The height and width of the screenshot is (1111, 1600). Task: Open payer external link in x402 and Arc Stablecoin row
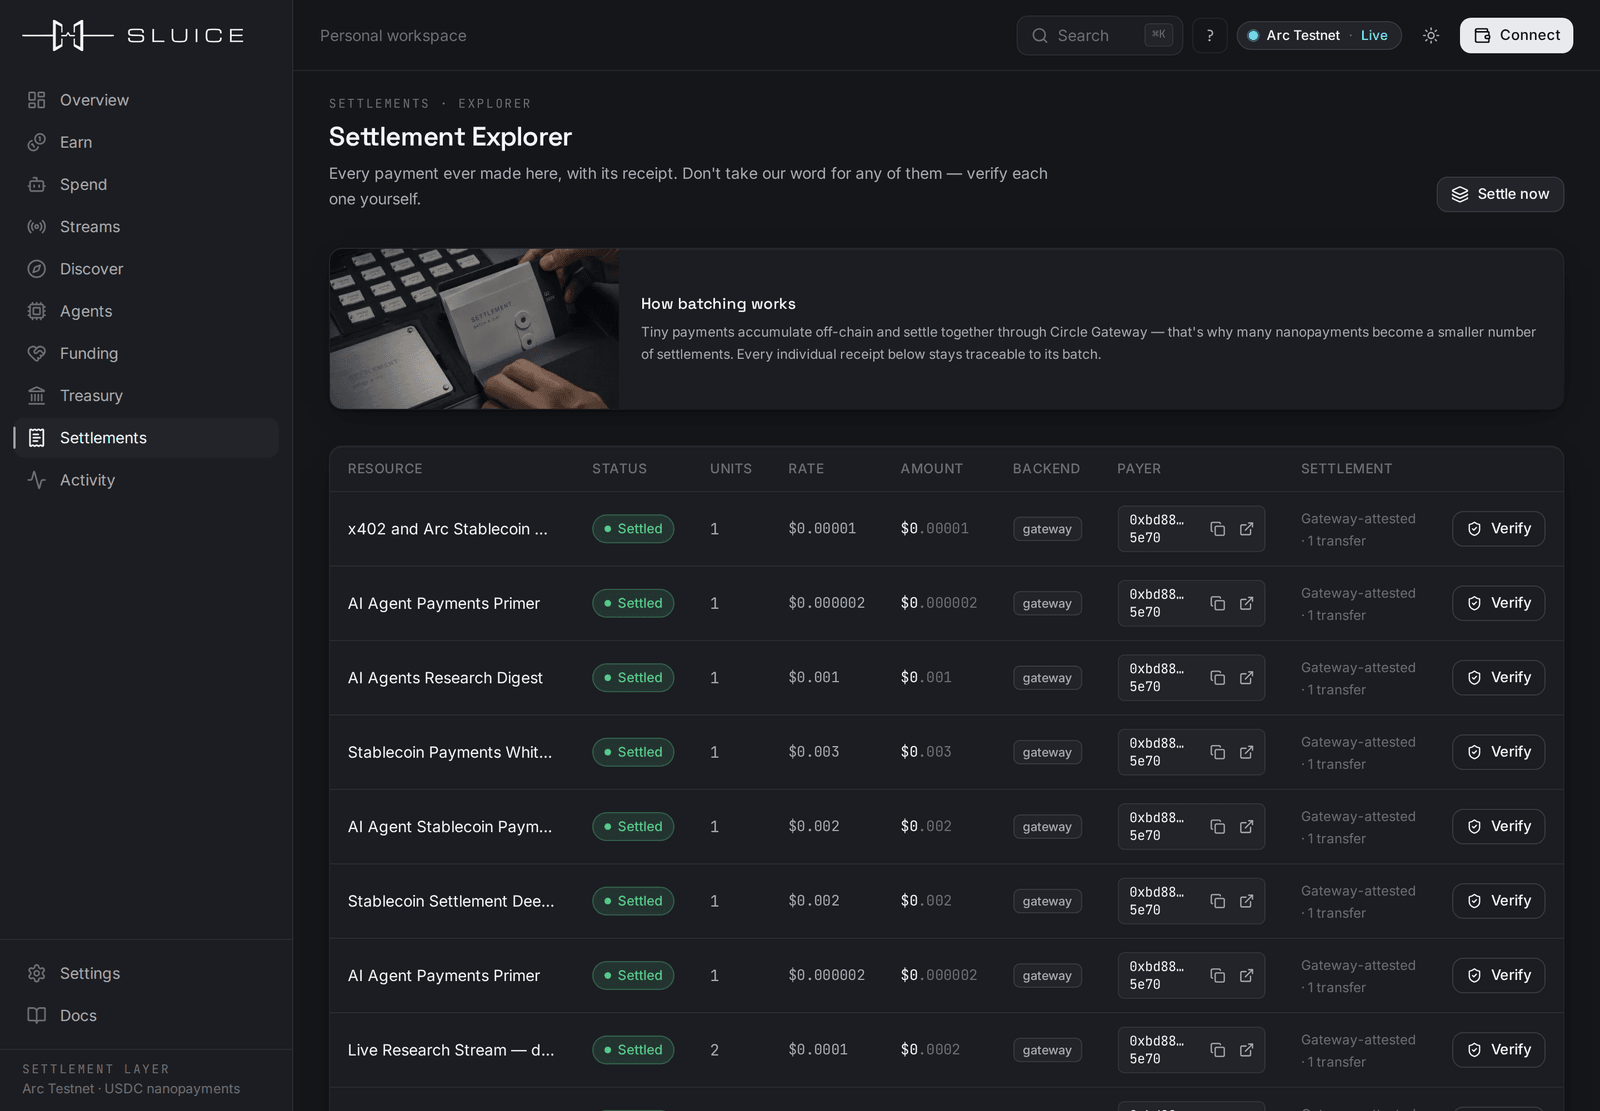click(x=1246, y=529)
